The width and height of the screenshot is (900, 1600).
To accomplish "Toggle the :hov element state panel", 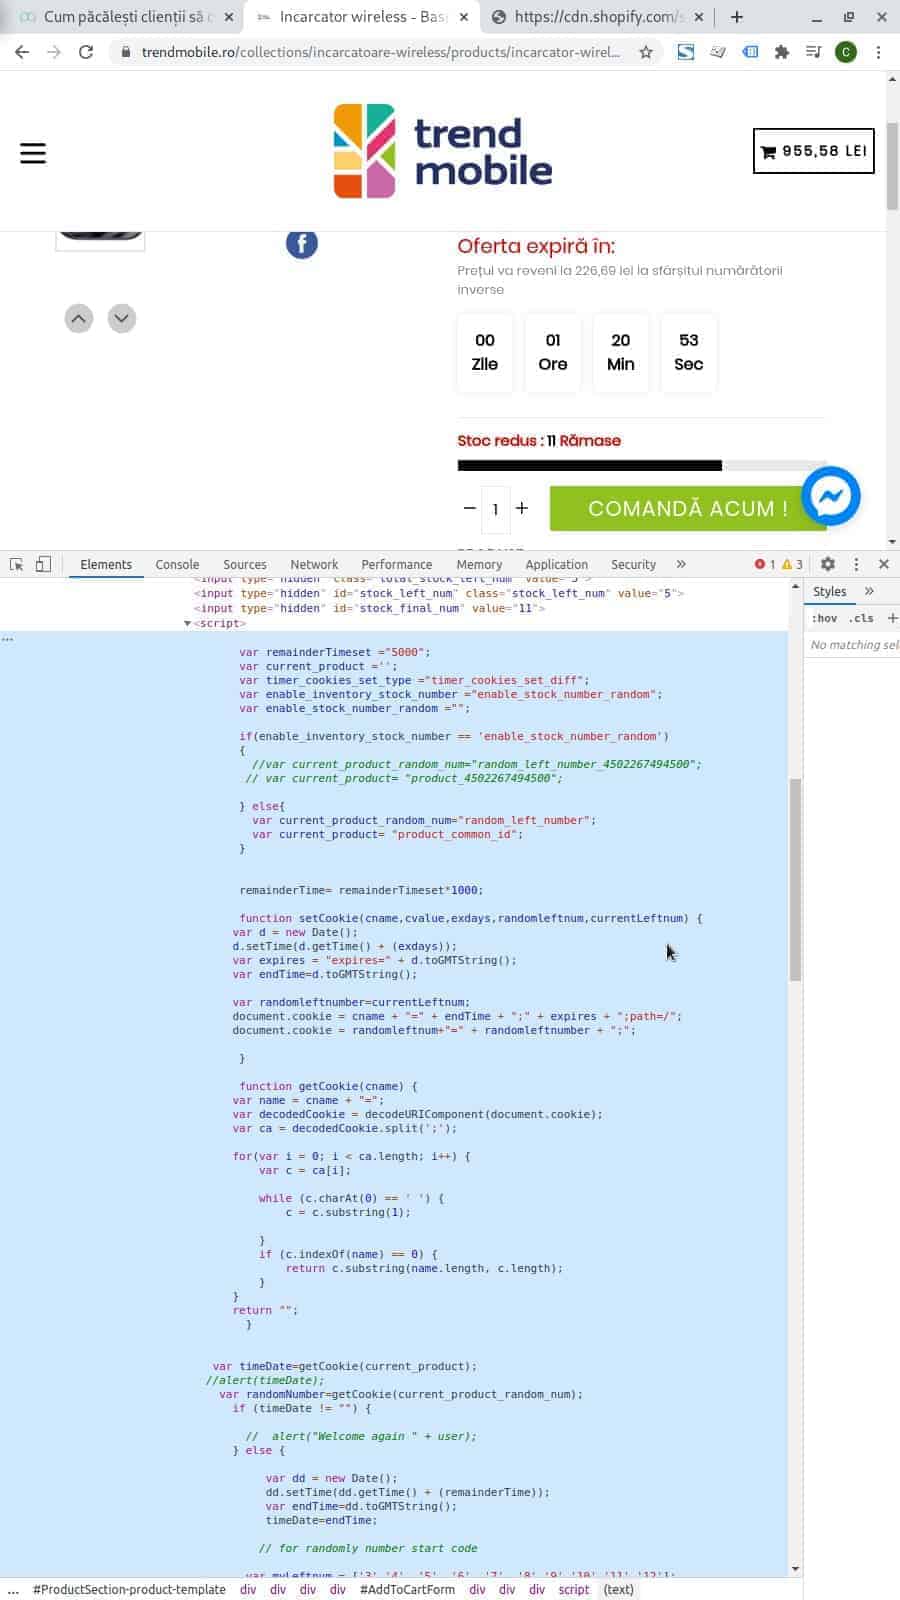I will click(825, 618).
